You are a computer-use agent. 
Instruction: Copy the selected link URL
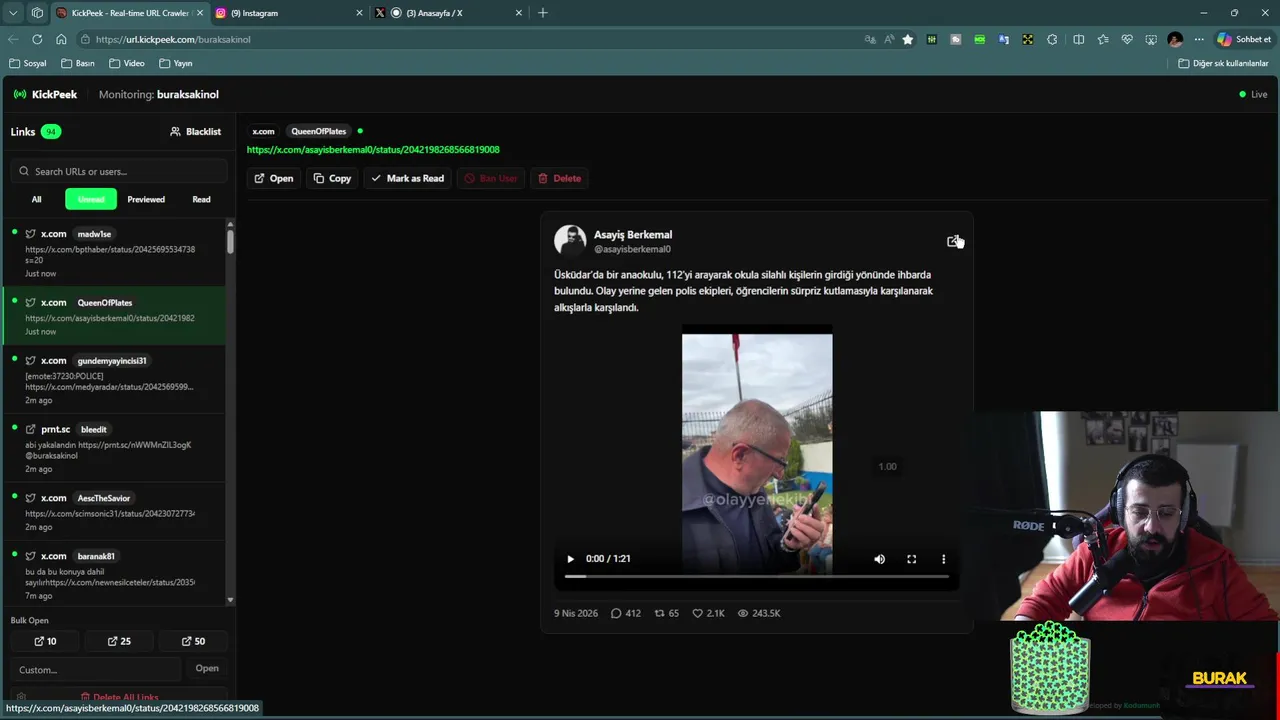[x=332, y=178]
